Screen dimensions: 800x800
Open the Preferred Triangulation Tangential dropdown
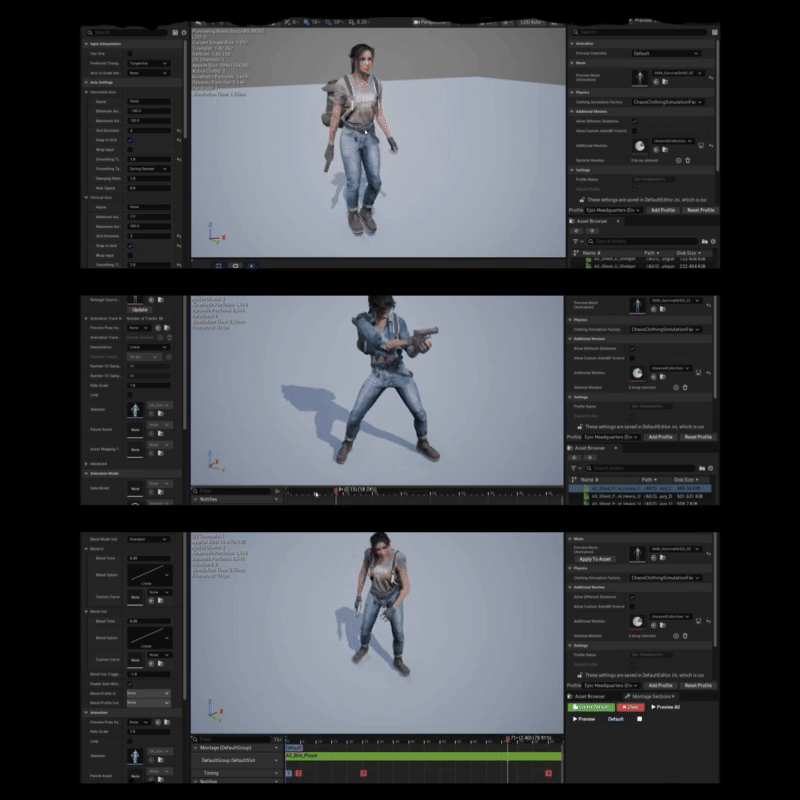tap(148, 63)
